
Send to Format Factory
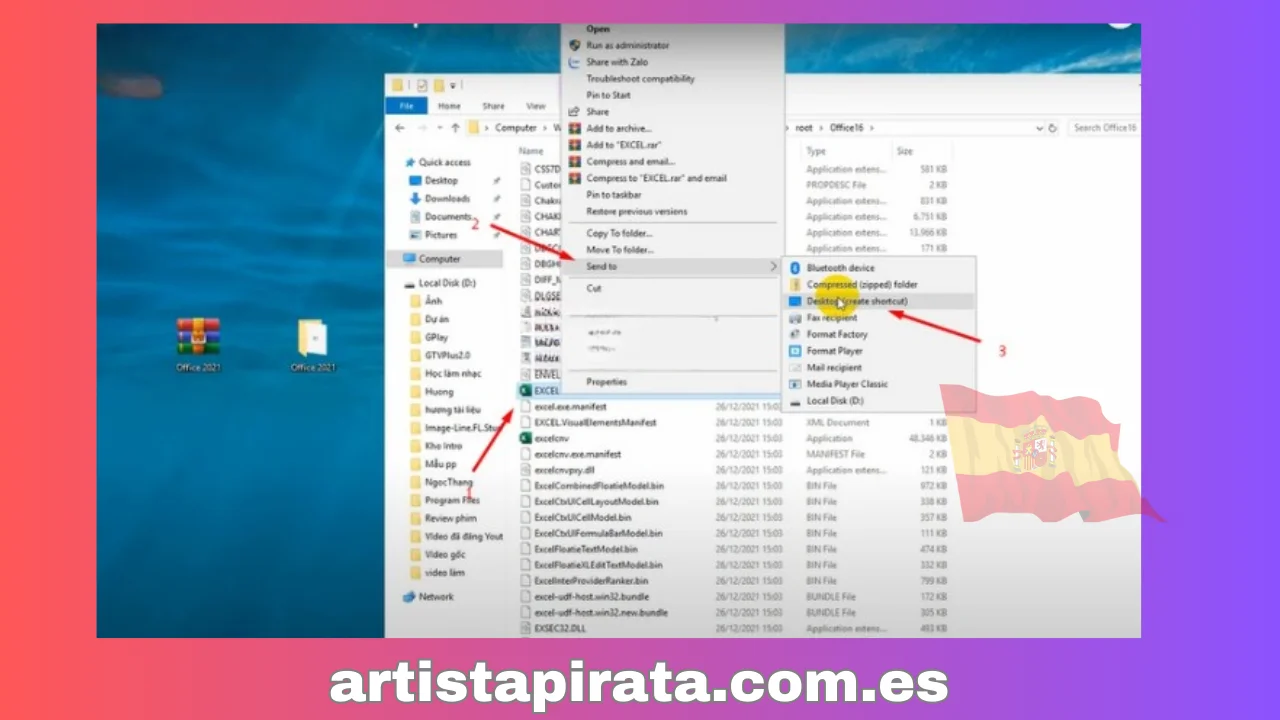[x=837, y=334]
